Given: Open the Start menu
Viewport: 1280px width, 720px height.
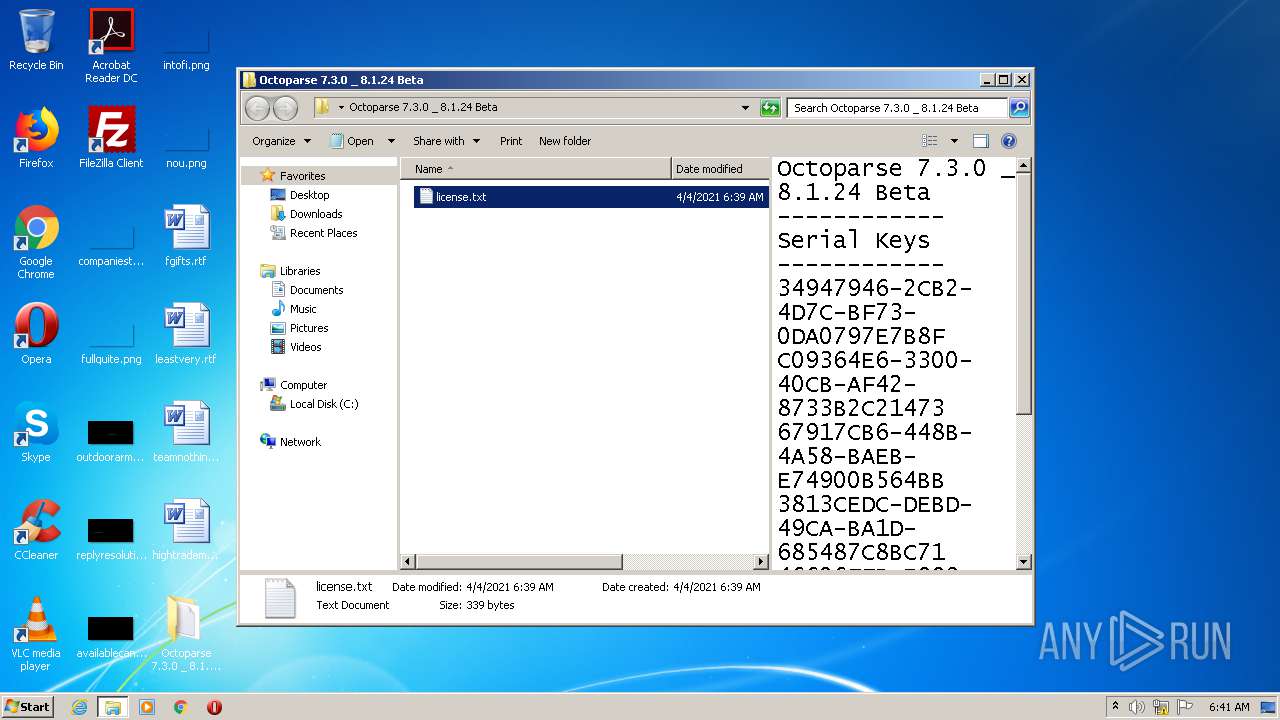Looking at the screenshot, I should [28, 707].
